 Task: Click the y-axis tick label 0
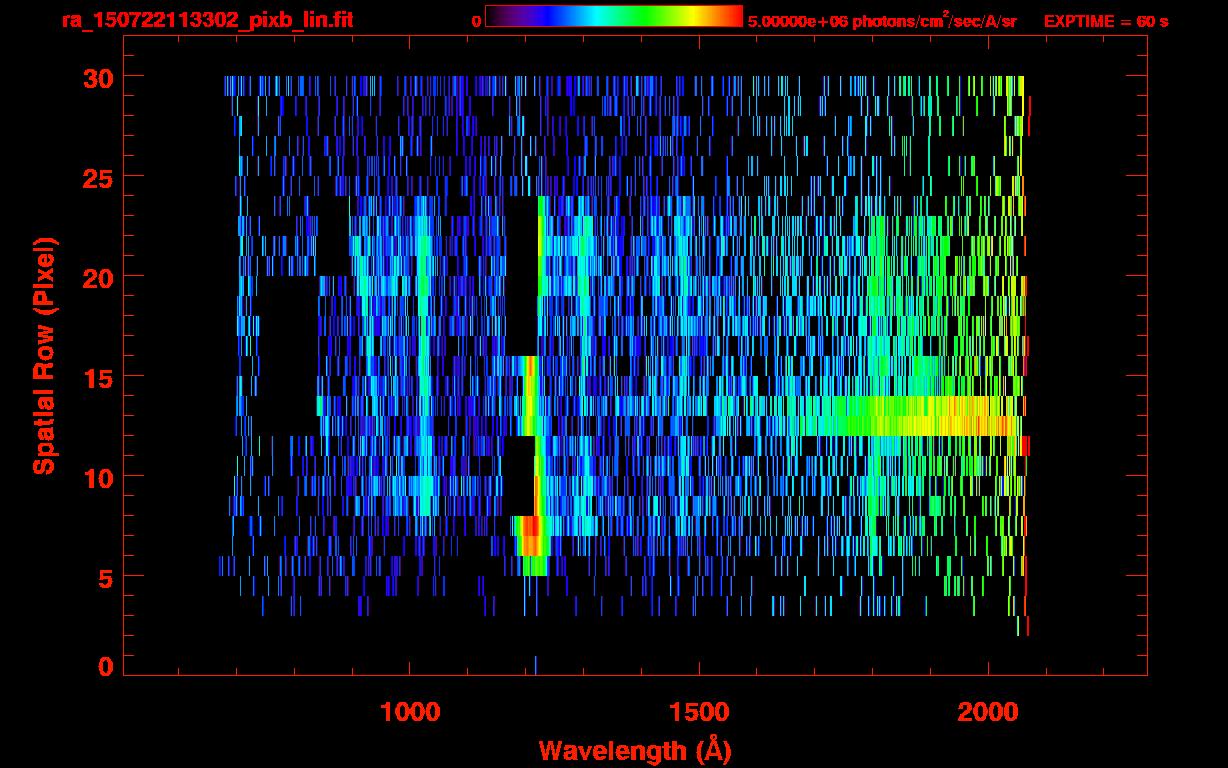[105, 666]
